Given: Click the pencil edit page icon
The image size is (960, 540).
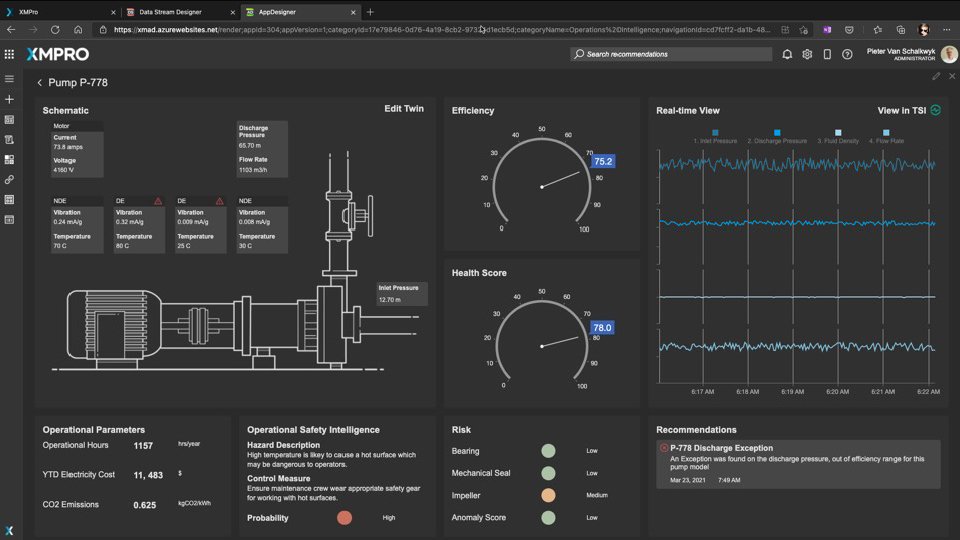Looking at the screenshot, I should [936, 76].
